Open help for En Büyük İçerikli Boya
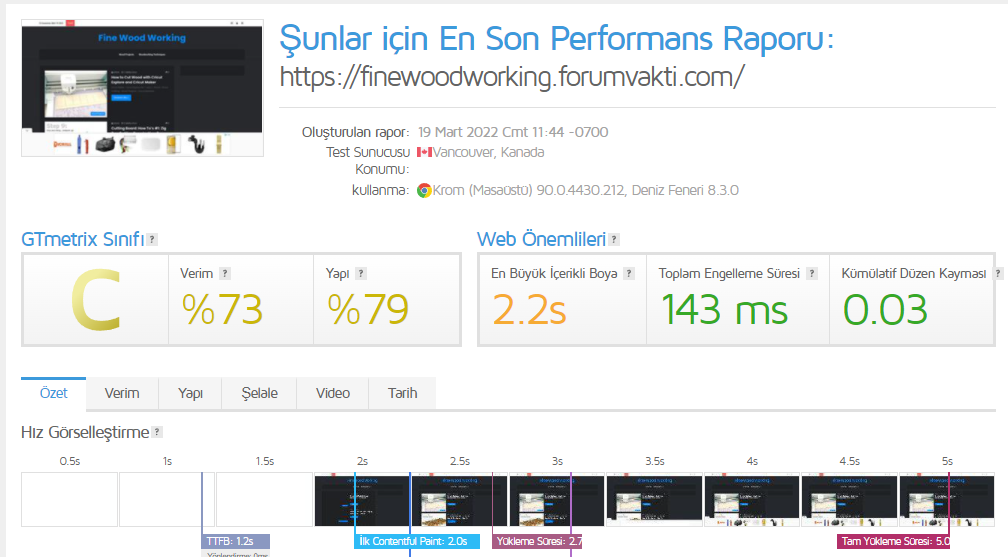 click(x=629, y=273)
